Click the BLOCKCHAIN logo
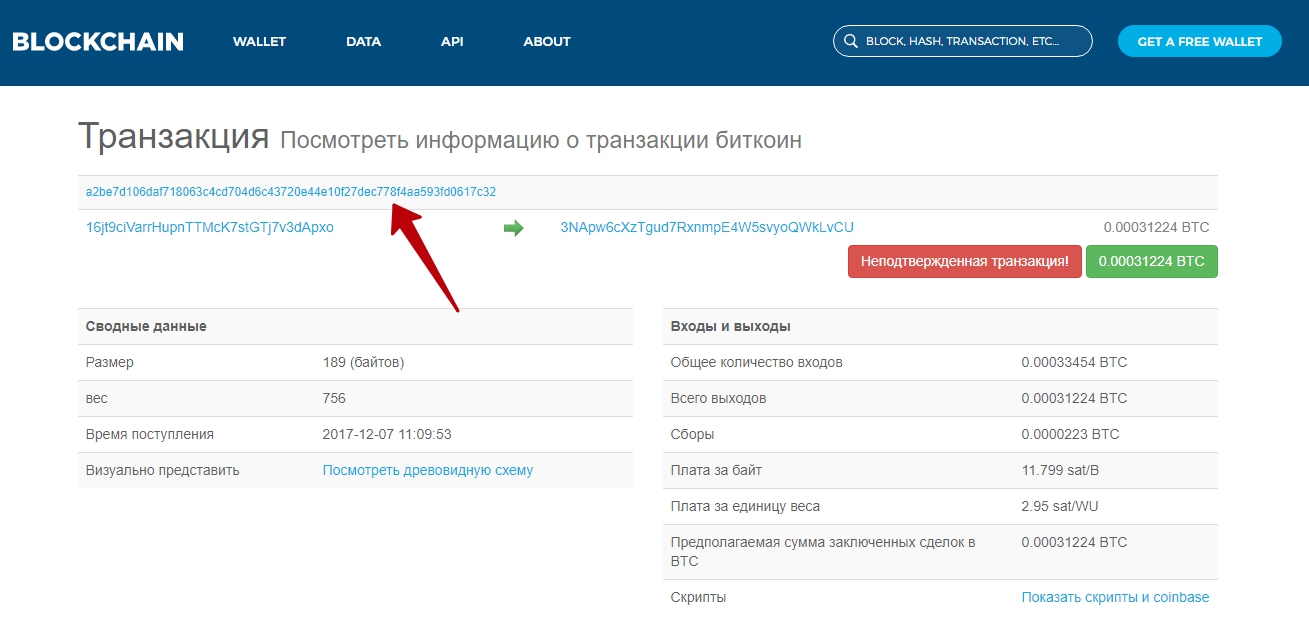The image size is (1309, 617). [96, 41]
